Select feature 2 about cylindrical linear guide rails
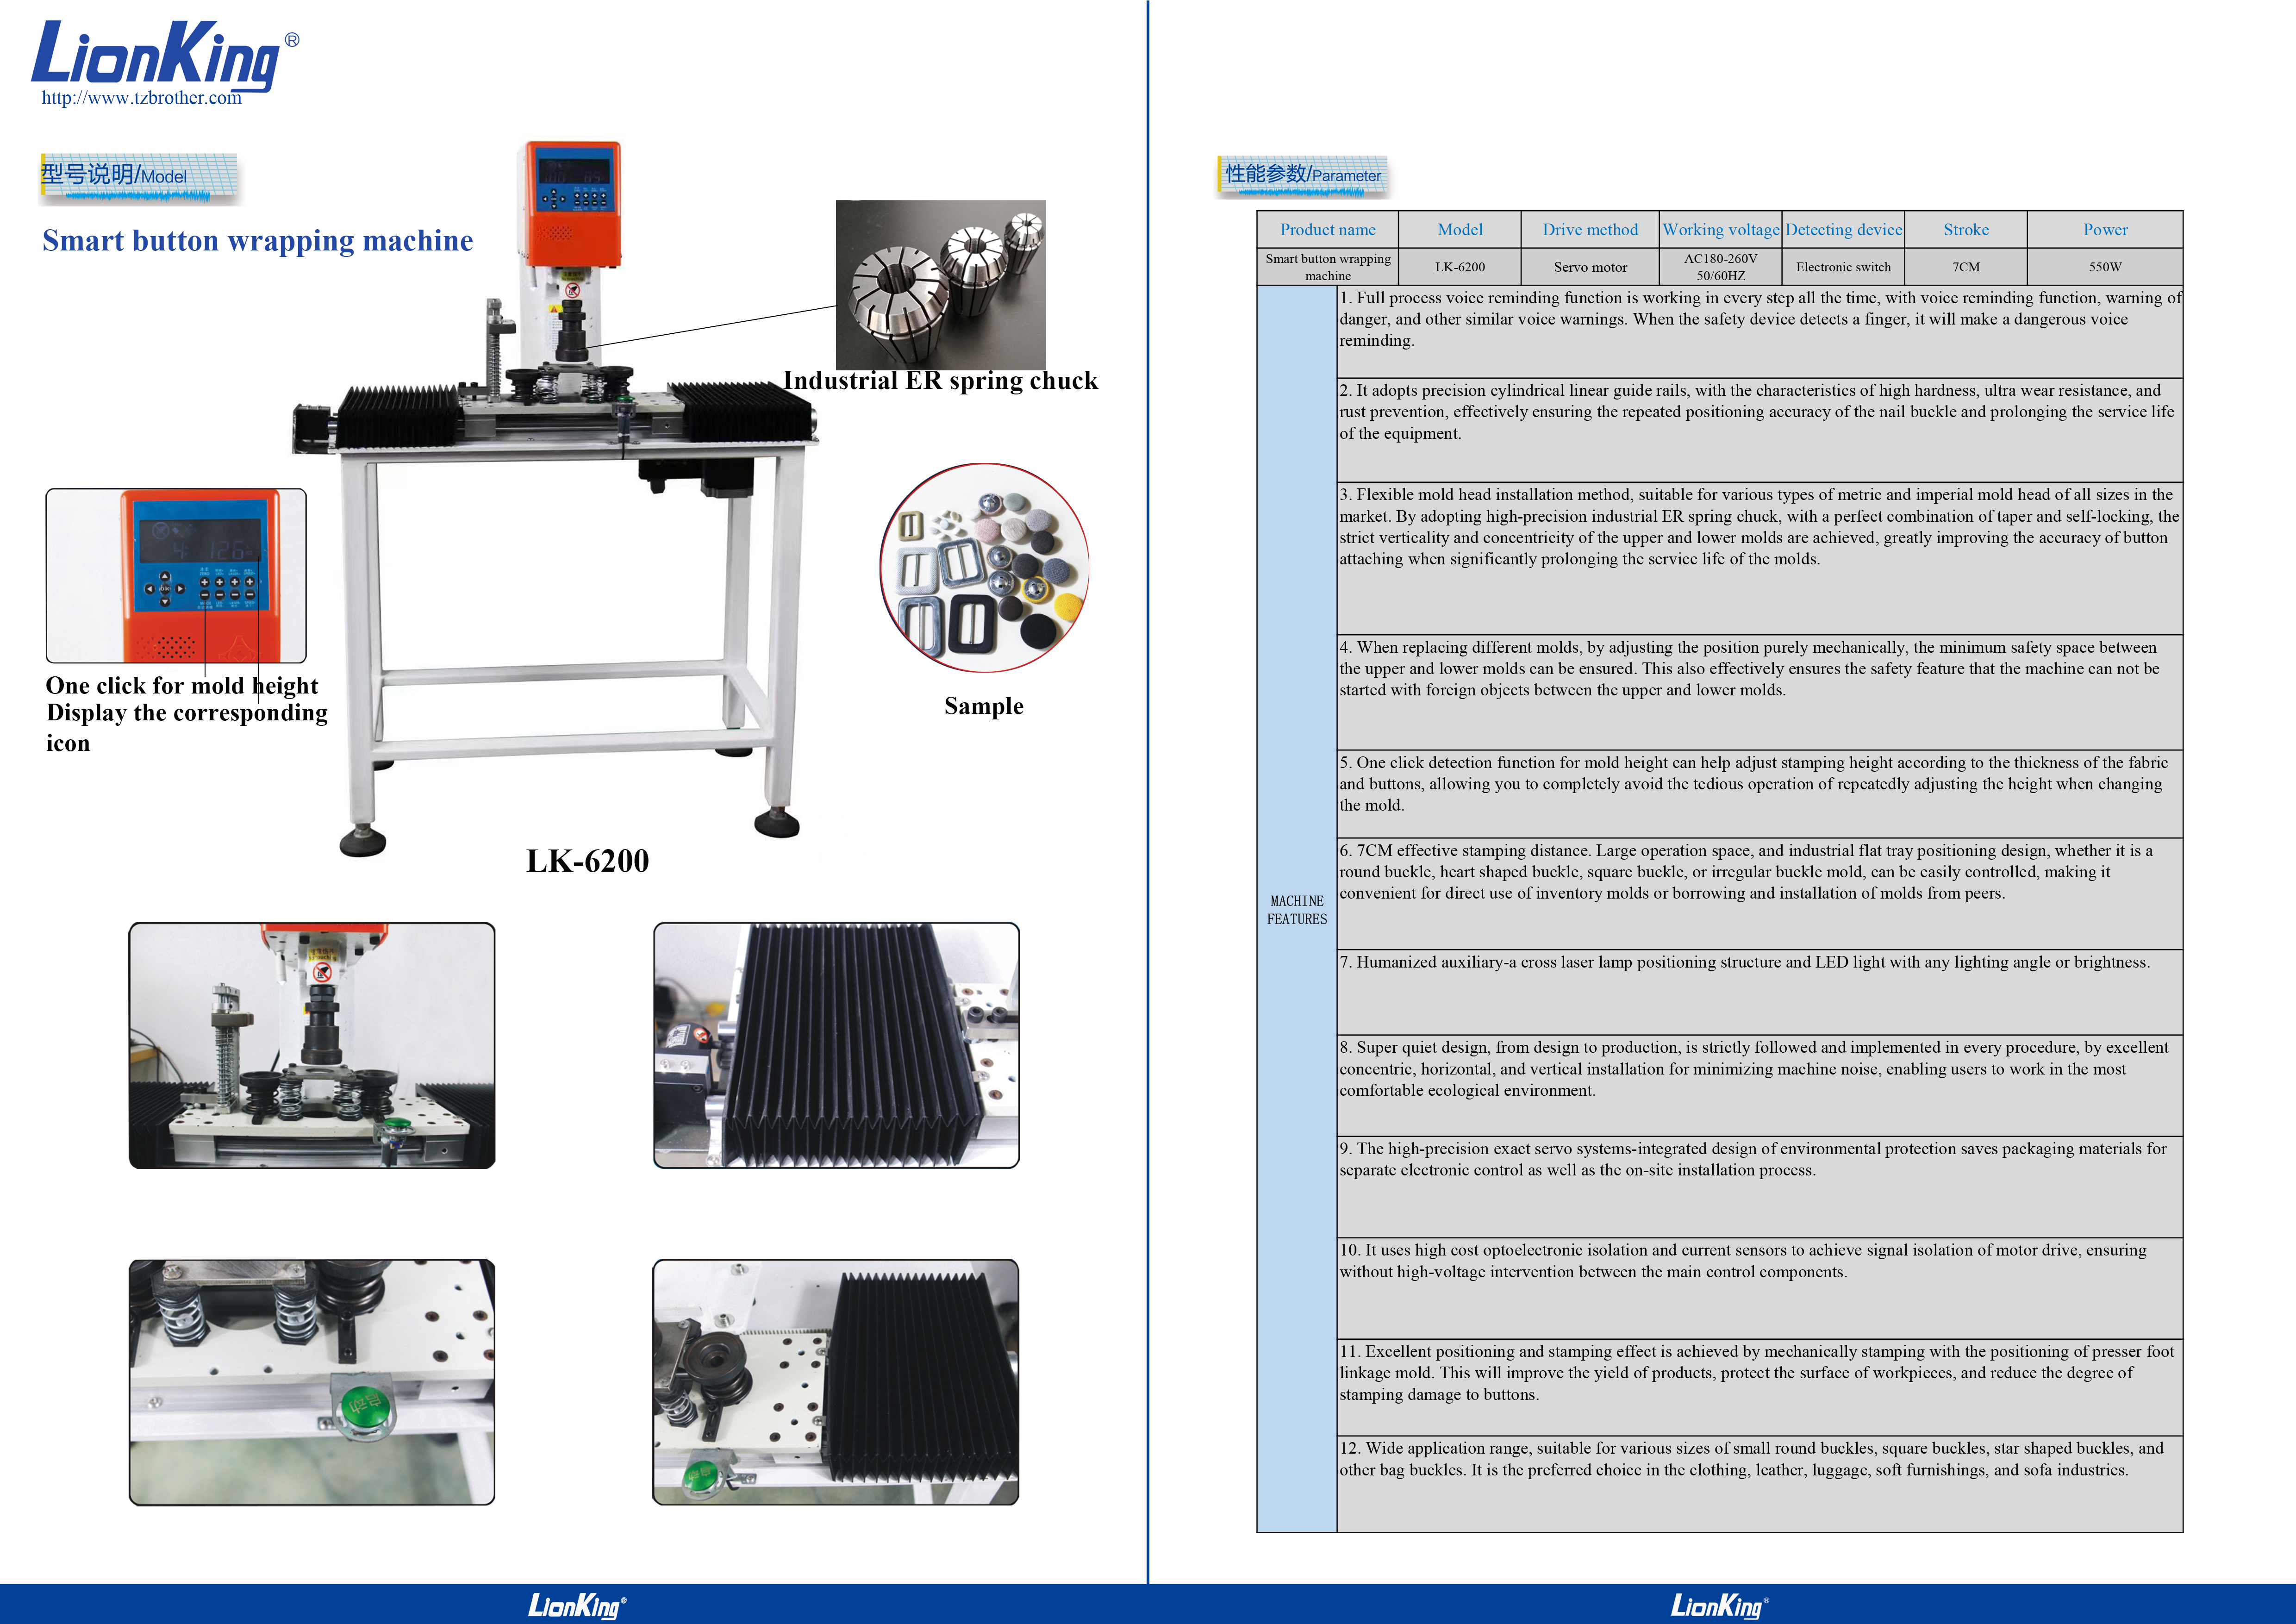 click(x=1760, y=430)
